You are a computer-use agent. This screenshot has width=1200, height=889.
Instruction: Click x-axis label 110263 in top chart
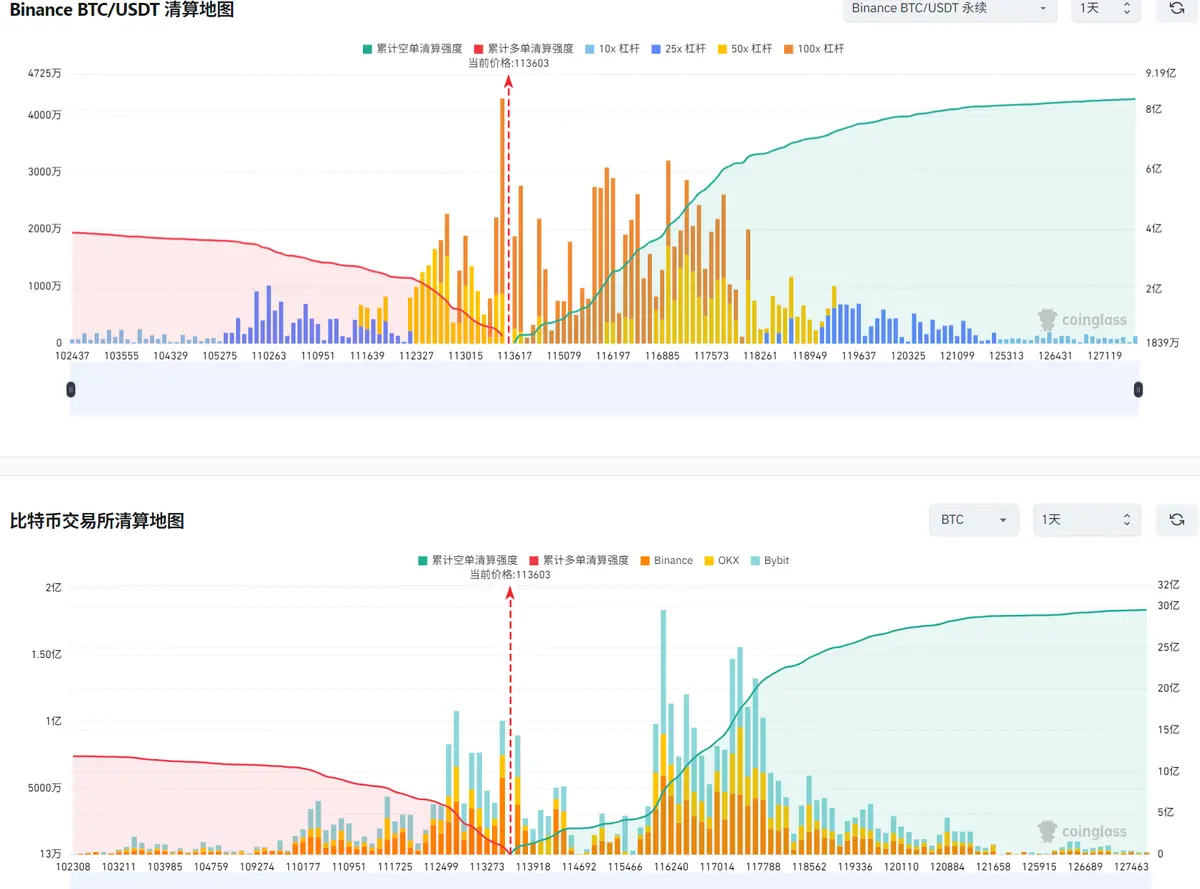pos(268,356)
